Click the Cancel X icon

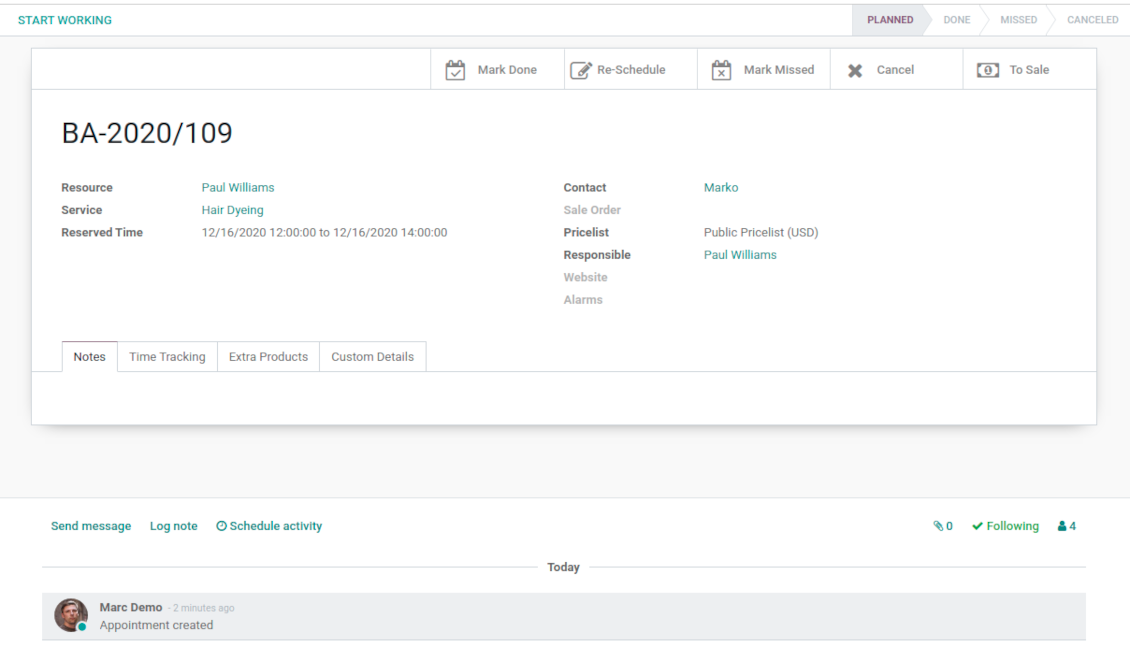pos(855,70)
